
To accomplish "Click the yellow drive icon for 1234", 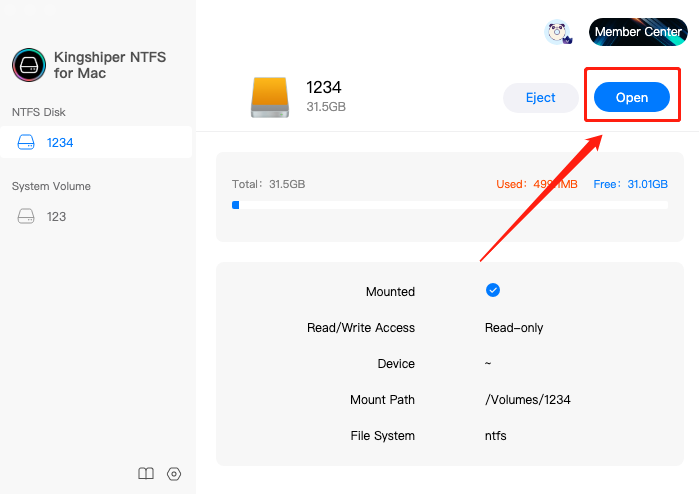I will coord(270,97).
